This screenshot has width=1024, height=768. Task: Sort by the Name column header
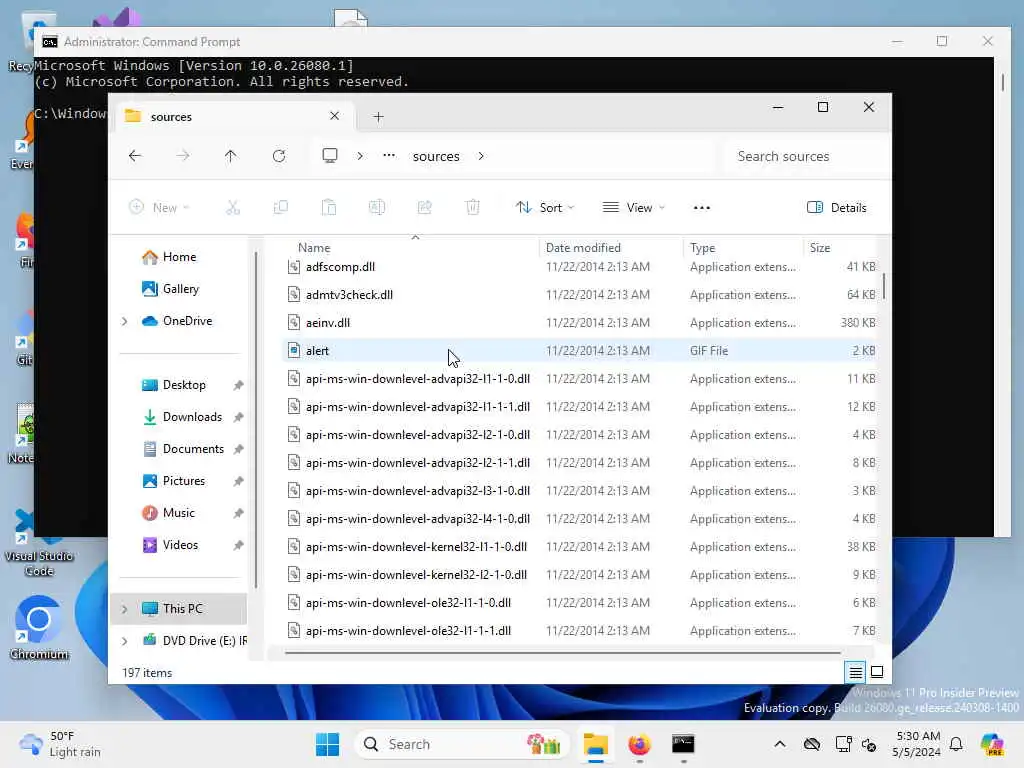tap(314, 248)
